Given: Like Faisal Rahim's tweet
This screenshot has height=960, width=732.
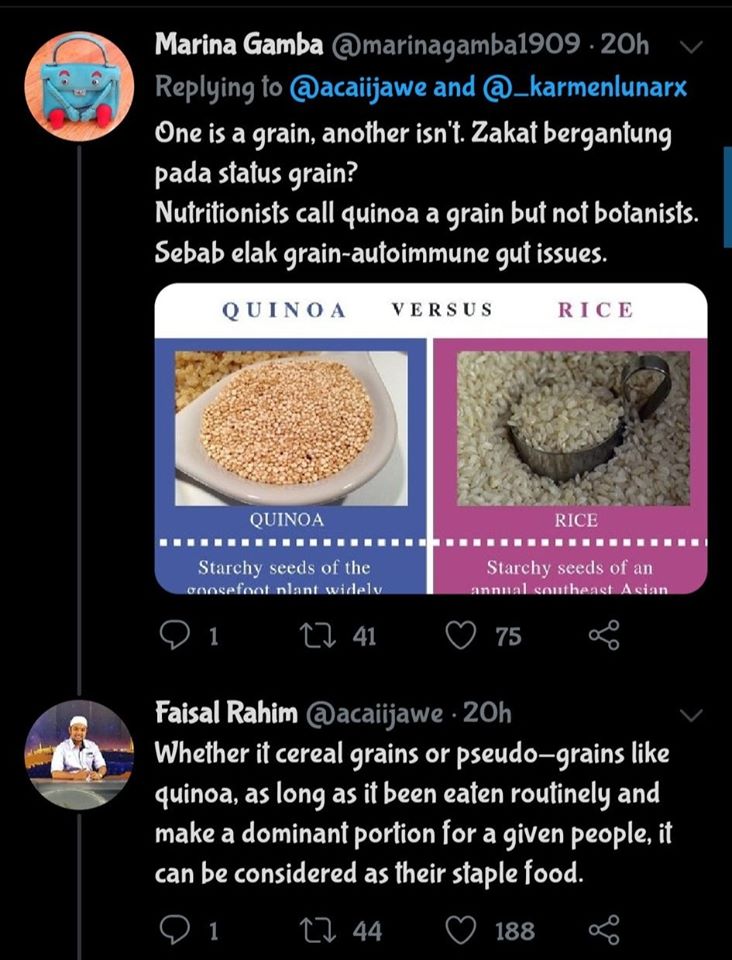Looking at the screenshot, I should coord(460,930).
